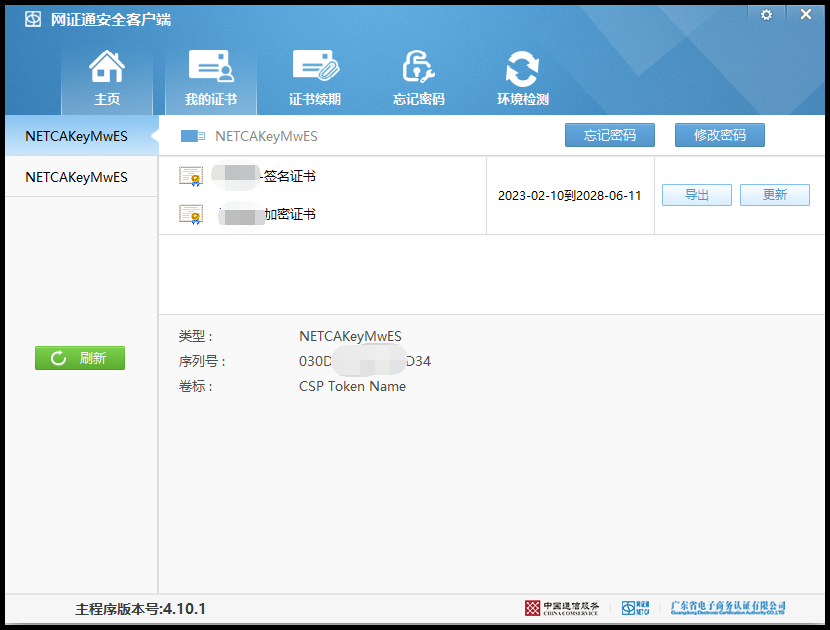Click the 忘记密码 unlock icon in toolbar
The width and height of the screenshot is (830, 630).
click(x=418, y=68)
